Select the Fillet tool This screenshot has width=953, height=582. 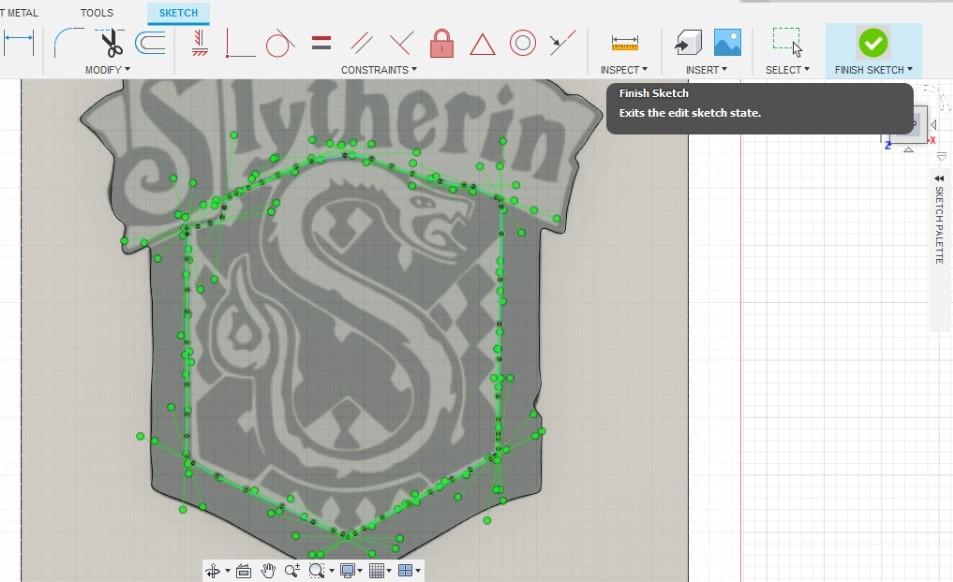coord(68,43)
